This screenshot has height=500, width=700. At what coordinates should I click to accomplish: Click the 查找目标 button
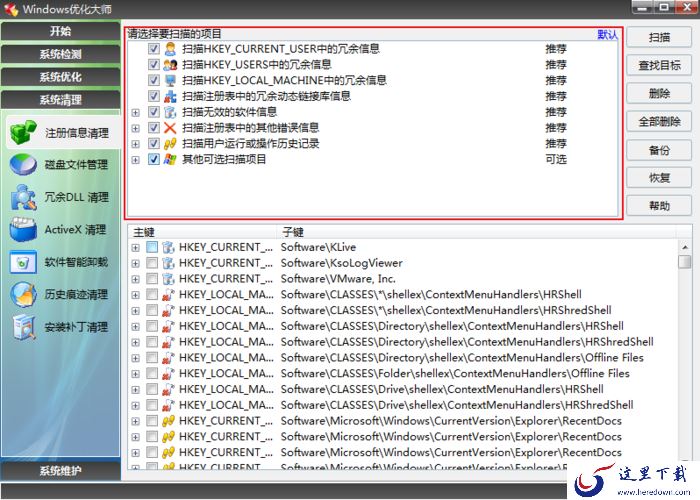(659, 66)
